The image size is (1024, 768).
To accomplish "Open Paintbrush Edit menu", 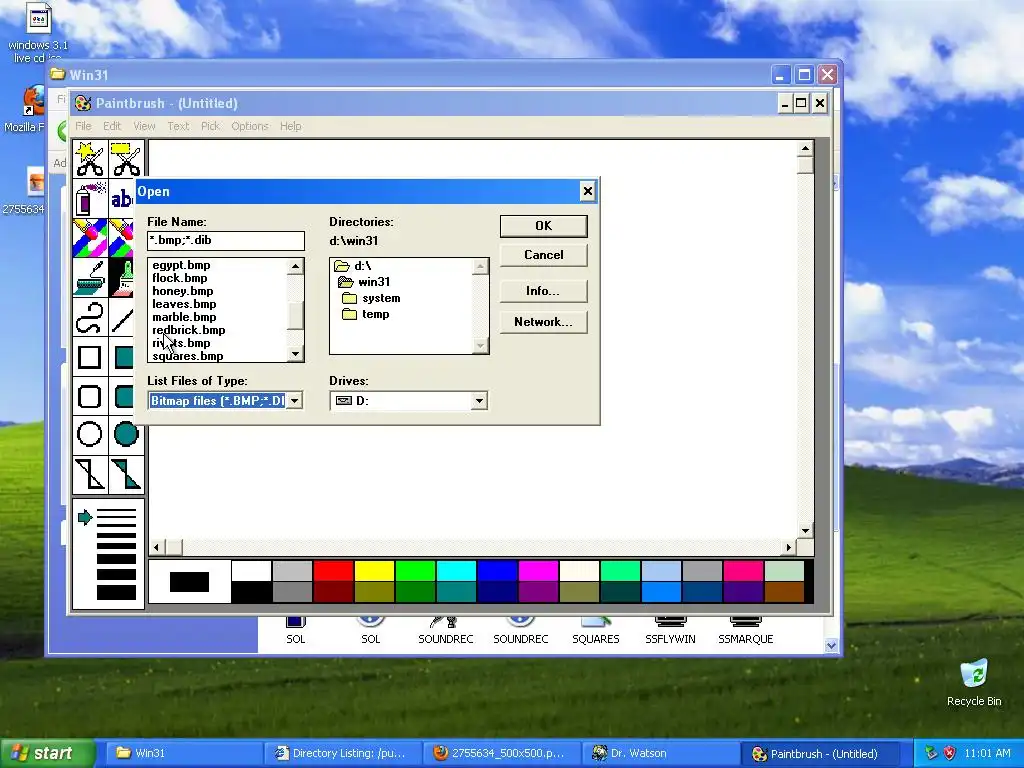I will (x=112, y=126).
